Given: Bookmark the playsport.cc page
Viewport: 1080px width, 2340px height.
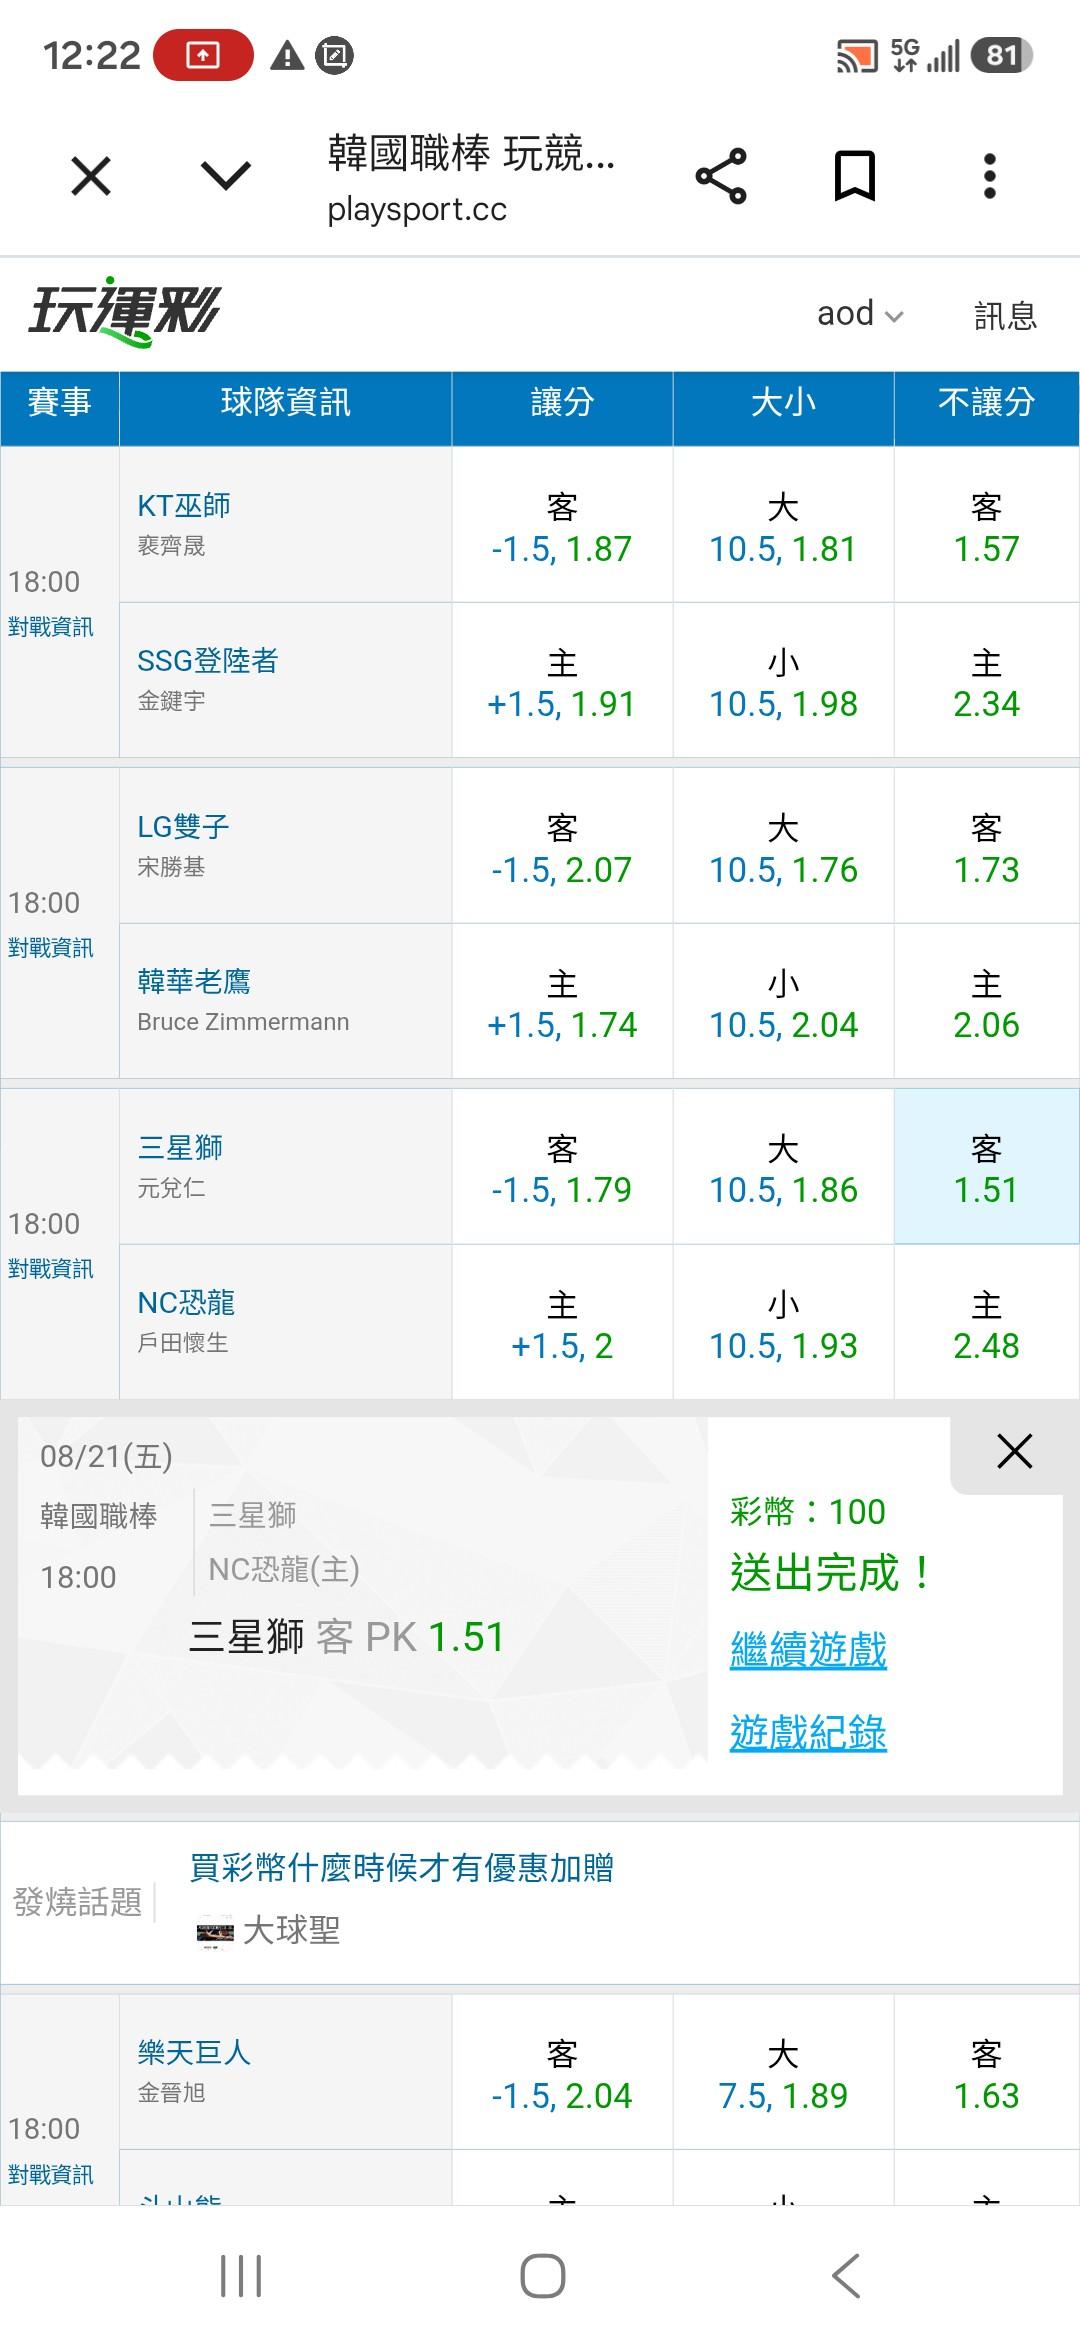Looking at the screenshot, I should pos(855,176).
